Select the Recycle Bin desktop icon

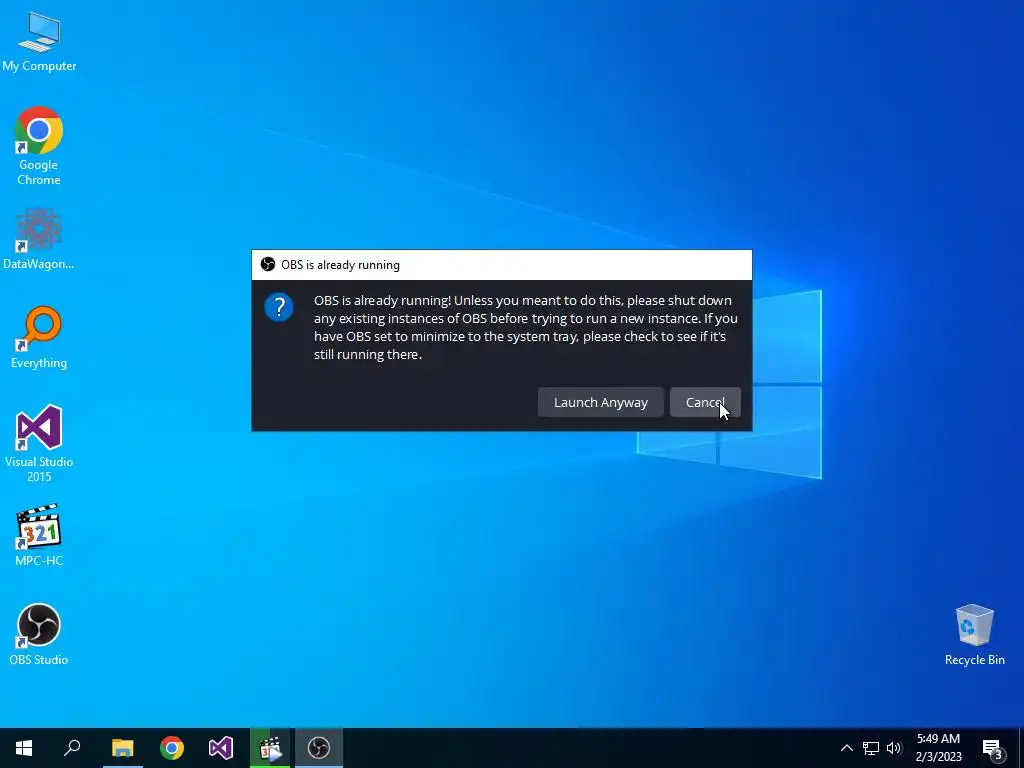click(974, 634)
